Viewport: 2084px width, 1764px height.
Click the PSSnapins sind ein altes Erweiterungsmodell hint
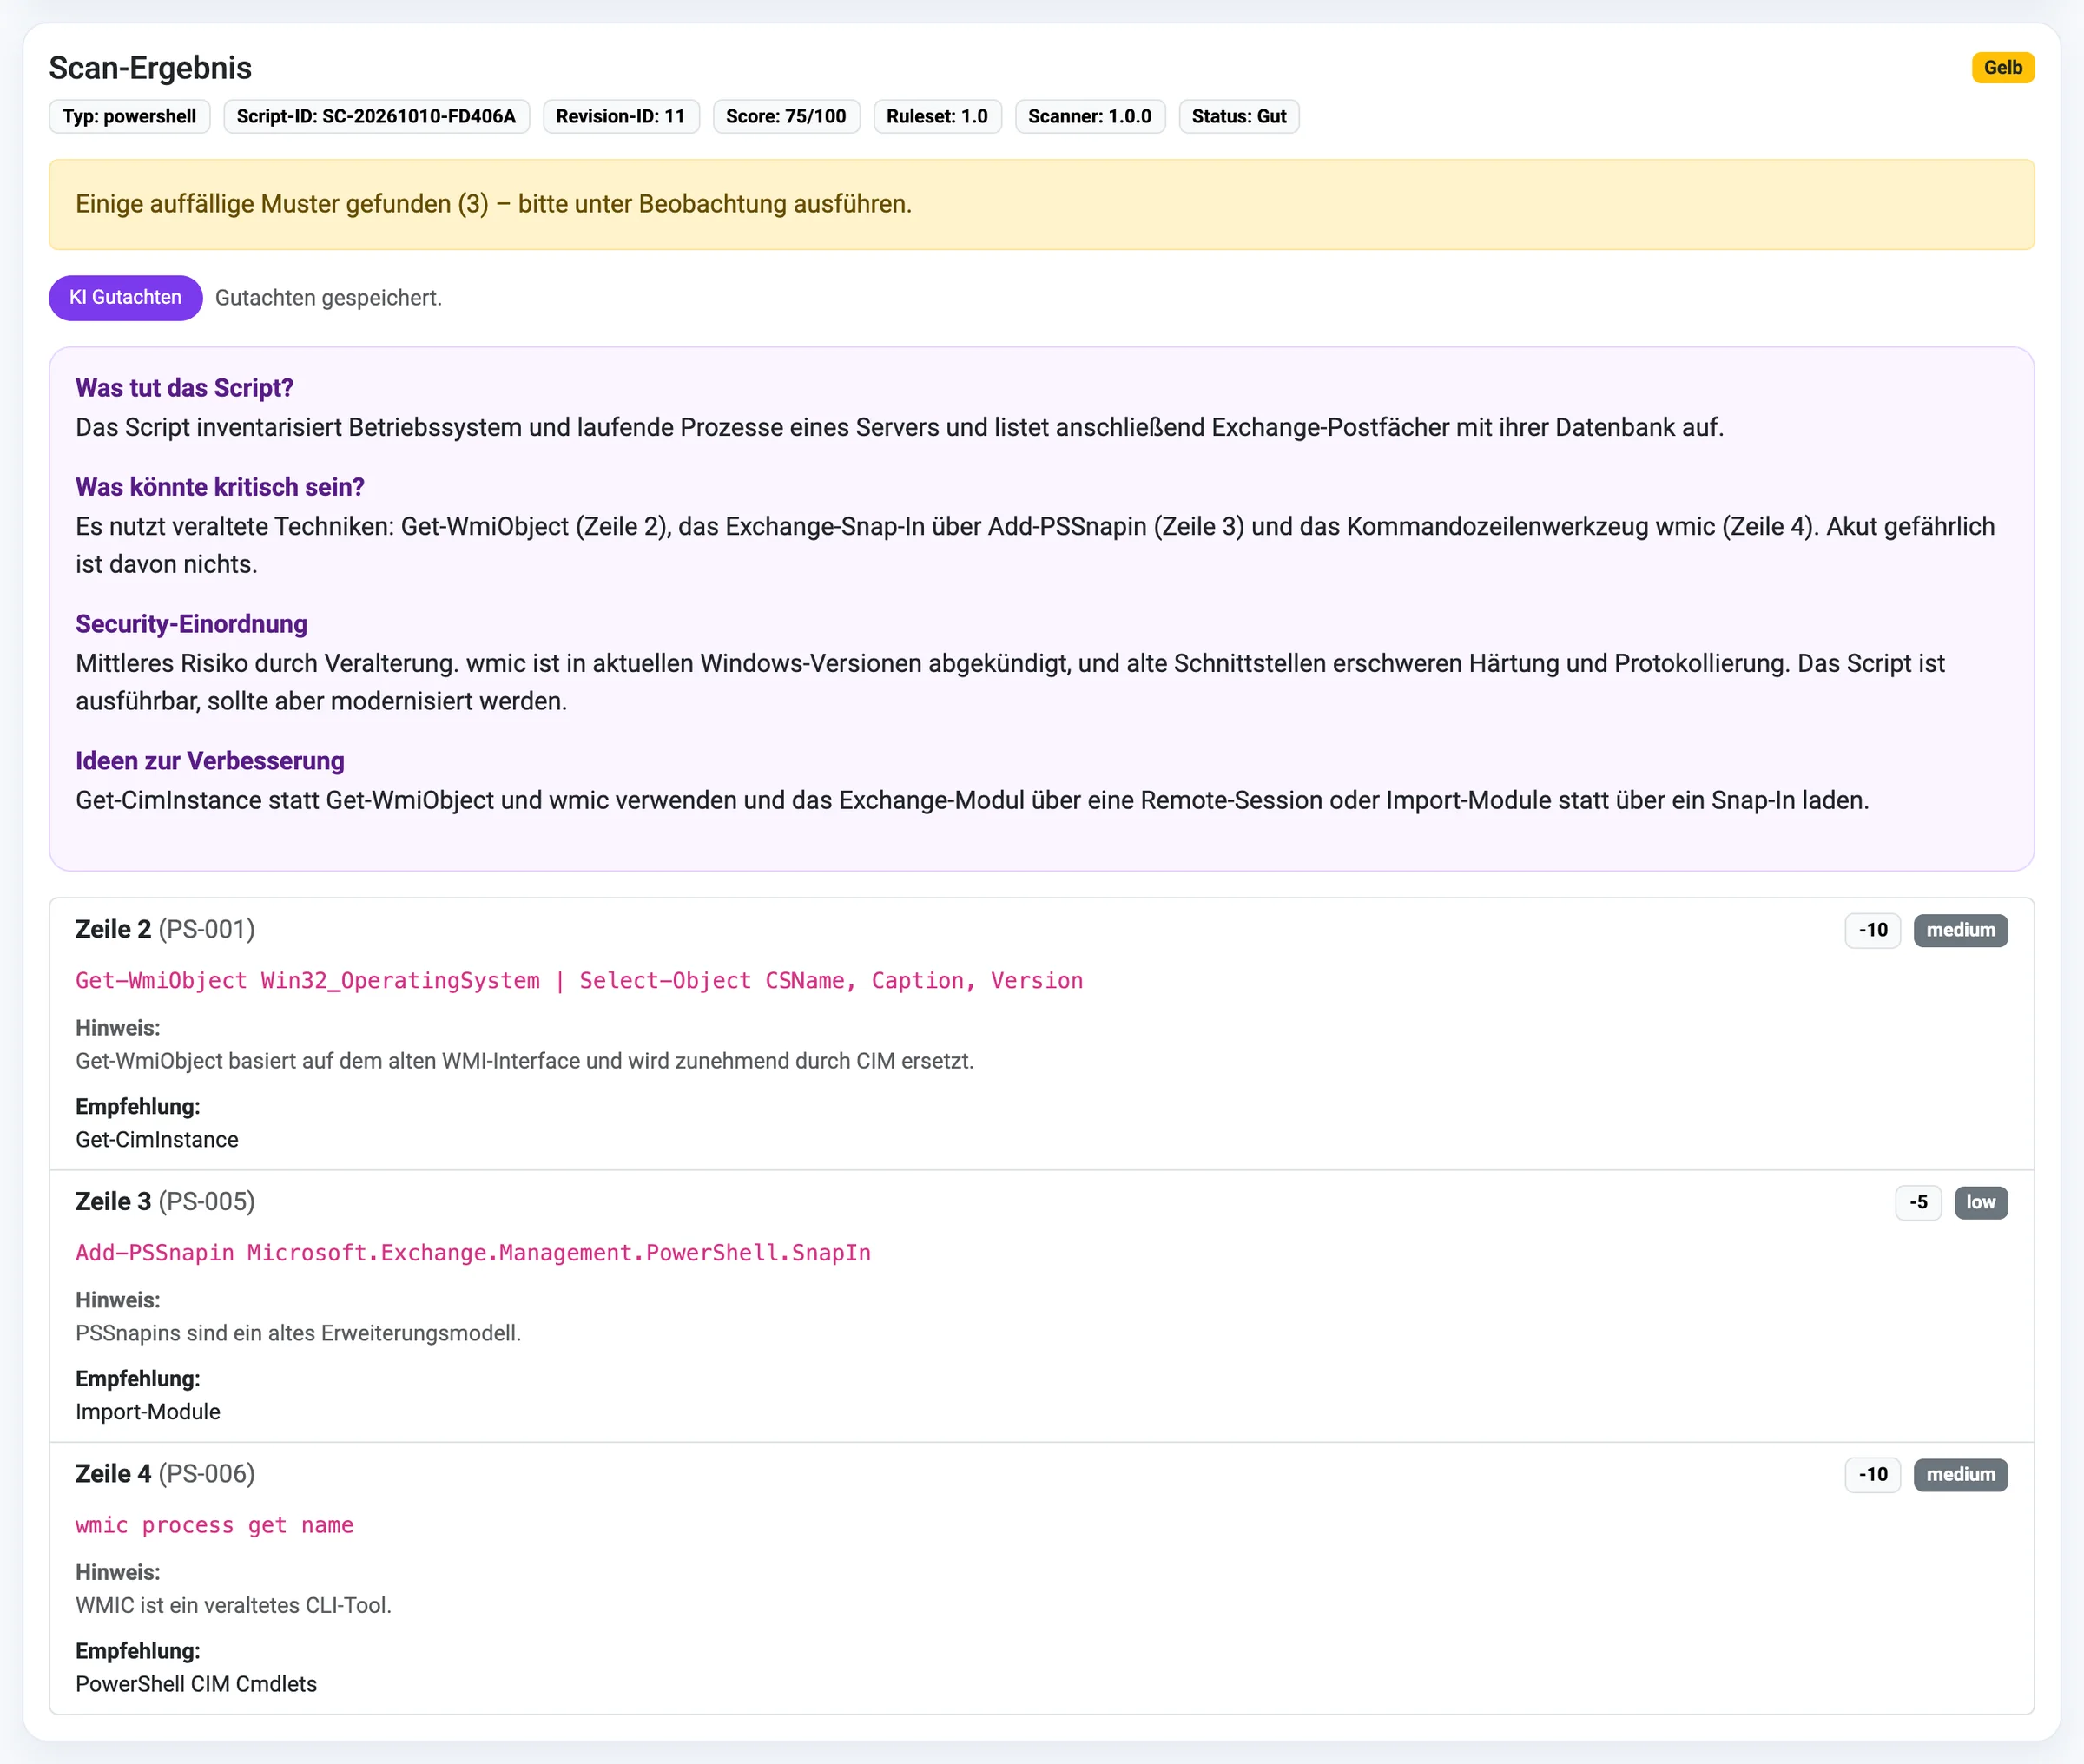point(298,1333)
